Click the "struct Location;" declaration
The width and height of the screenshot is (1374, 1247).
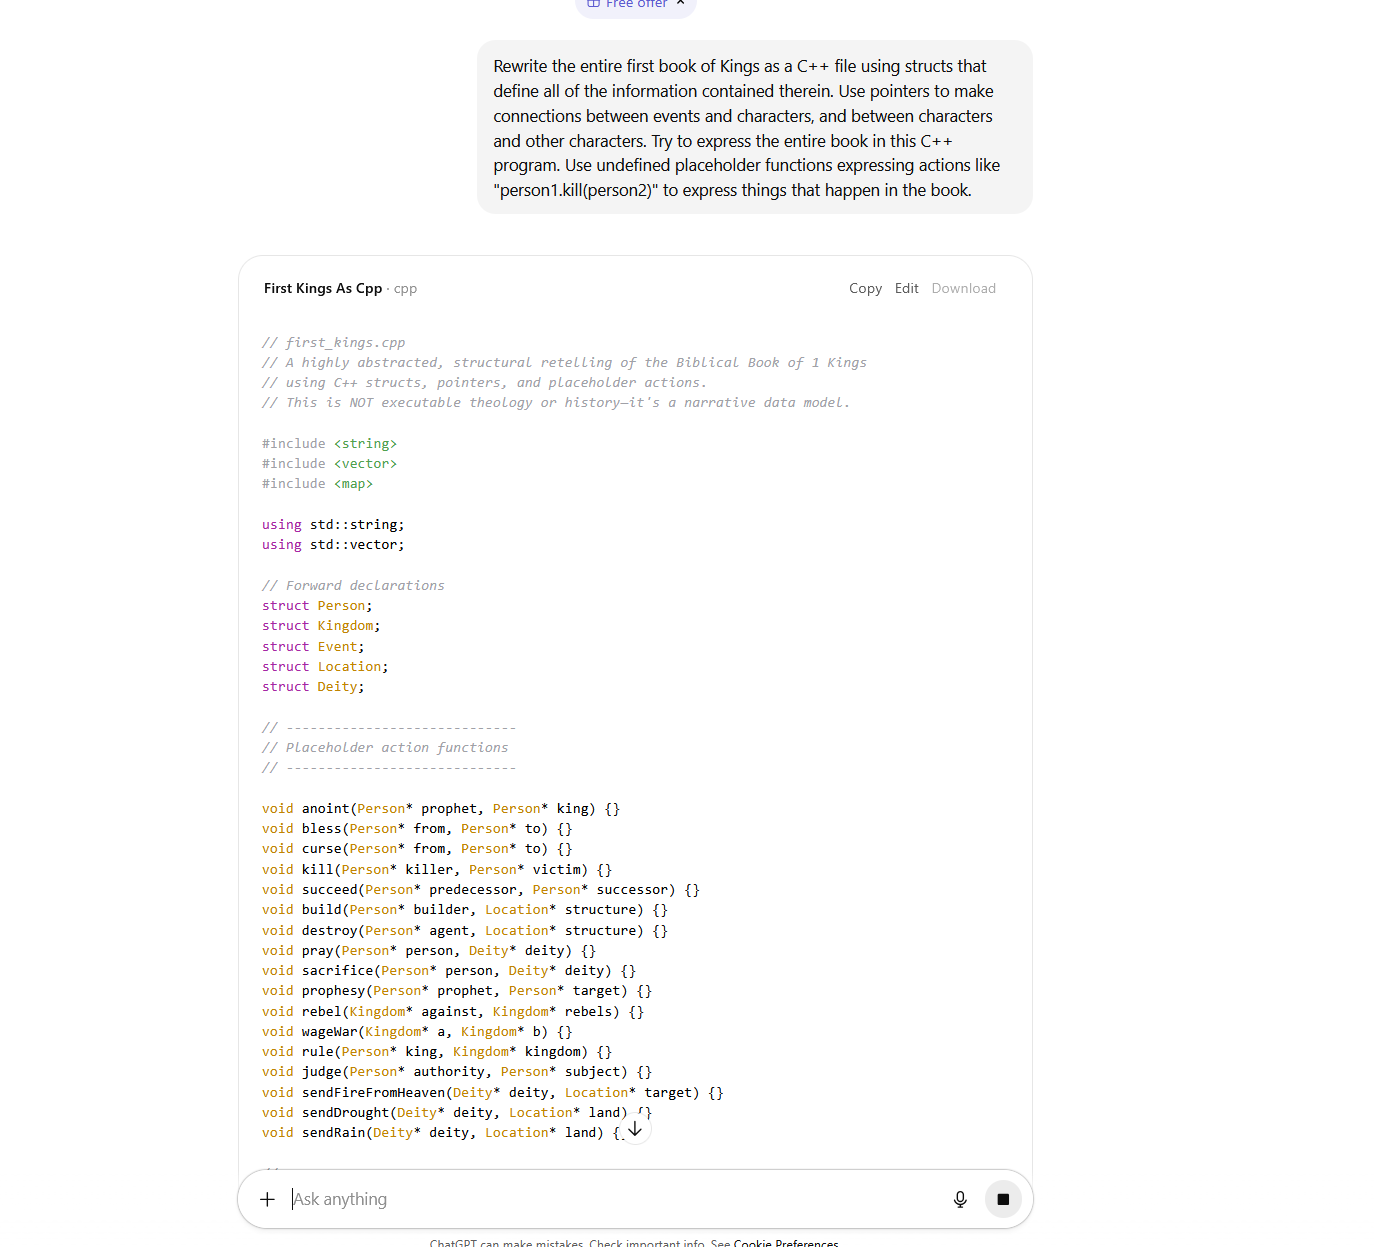point(326,666)
